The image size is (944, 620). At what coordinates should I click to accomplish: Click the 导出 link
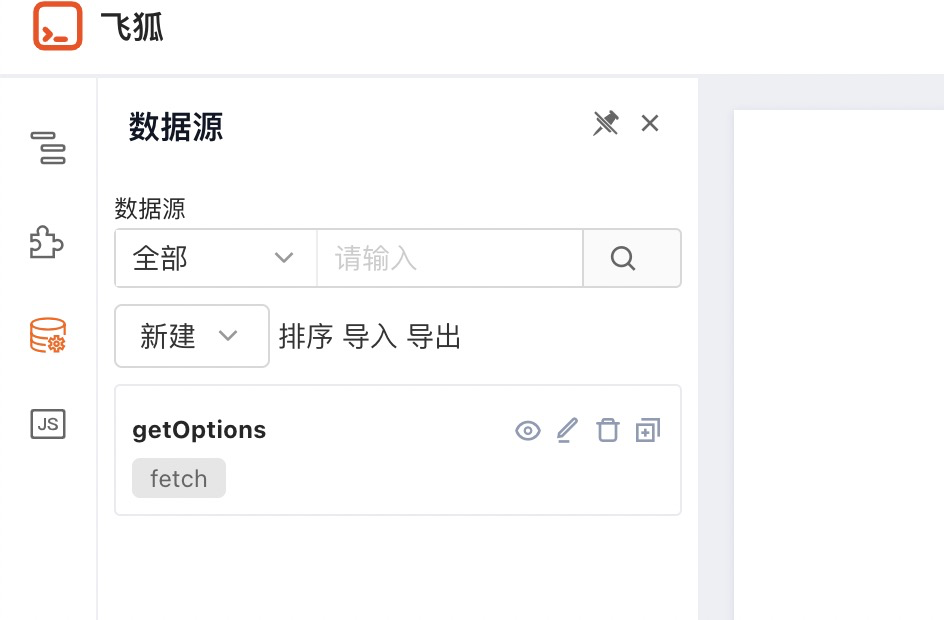(437, 337)
